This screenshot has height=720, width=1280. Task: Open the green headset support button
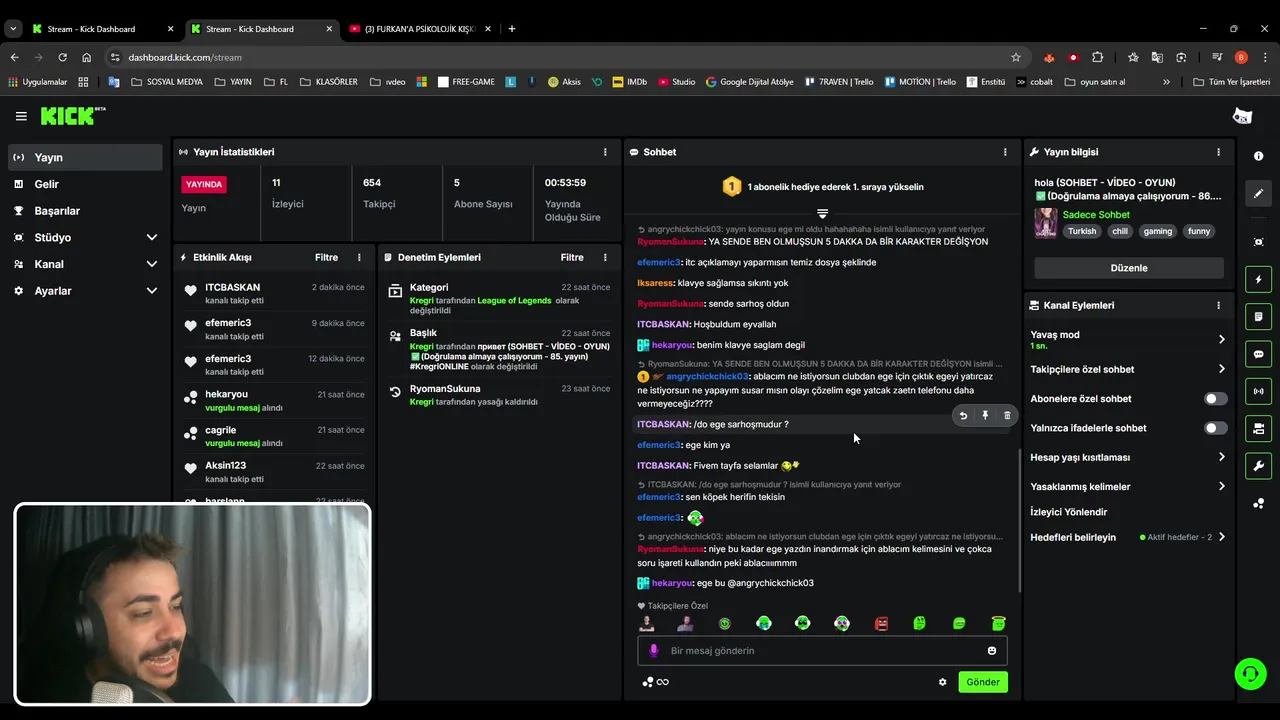1250,674
